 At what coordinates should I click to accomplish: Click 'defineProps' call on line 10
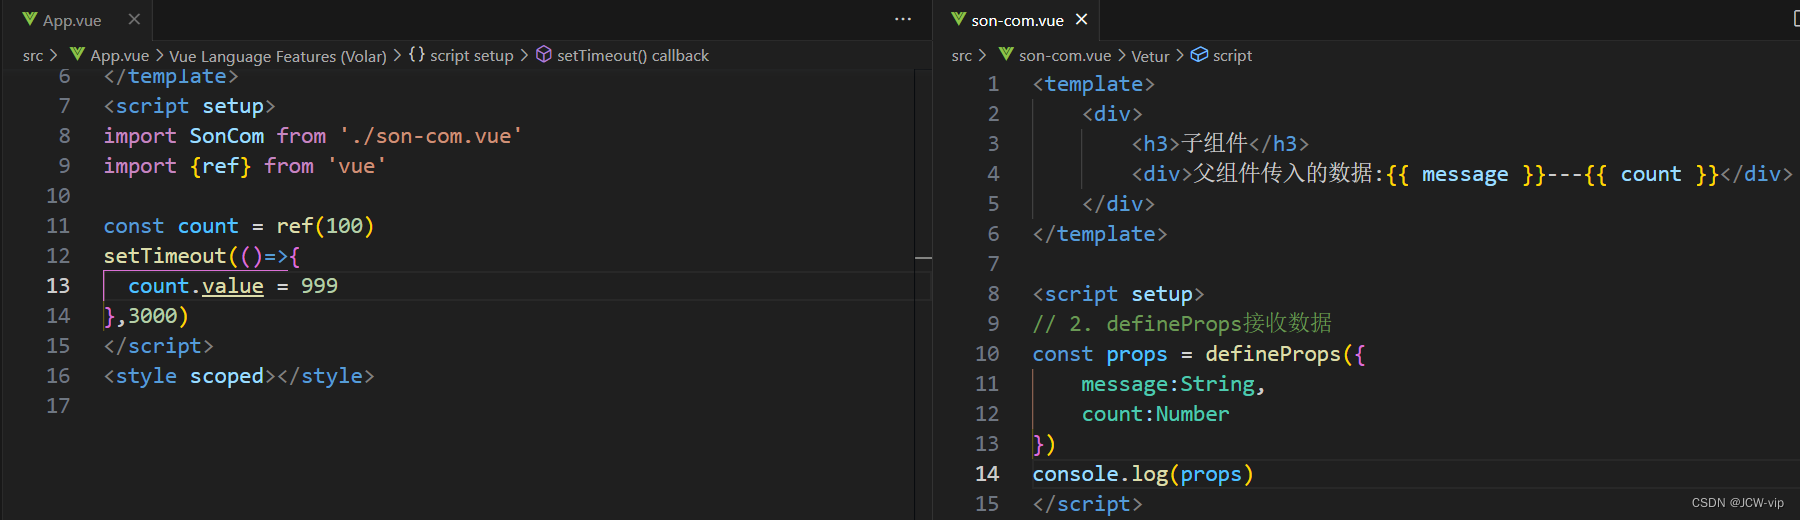(1273, 354)
